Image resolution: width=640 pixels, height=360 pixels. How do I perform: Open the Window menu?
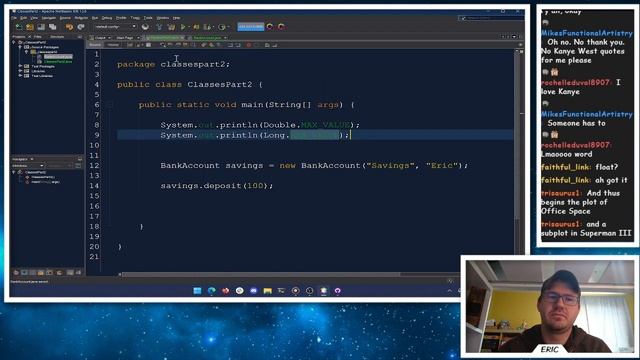[x=162, y=18]
